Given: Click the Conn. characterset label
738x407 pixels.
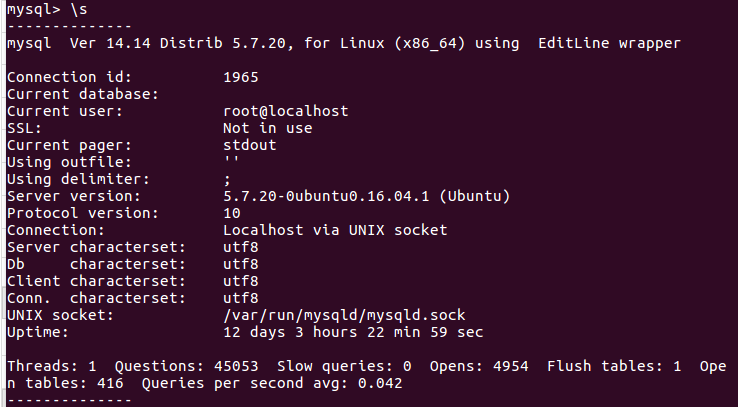Looking at the screenshot, I should [x=96, y=298].
